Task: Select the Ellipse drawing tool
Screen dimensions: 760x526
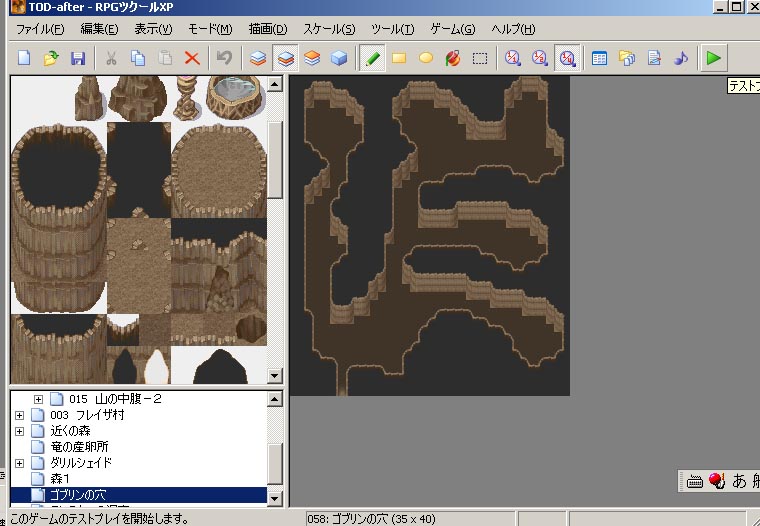Action: point(426,58)
